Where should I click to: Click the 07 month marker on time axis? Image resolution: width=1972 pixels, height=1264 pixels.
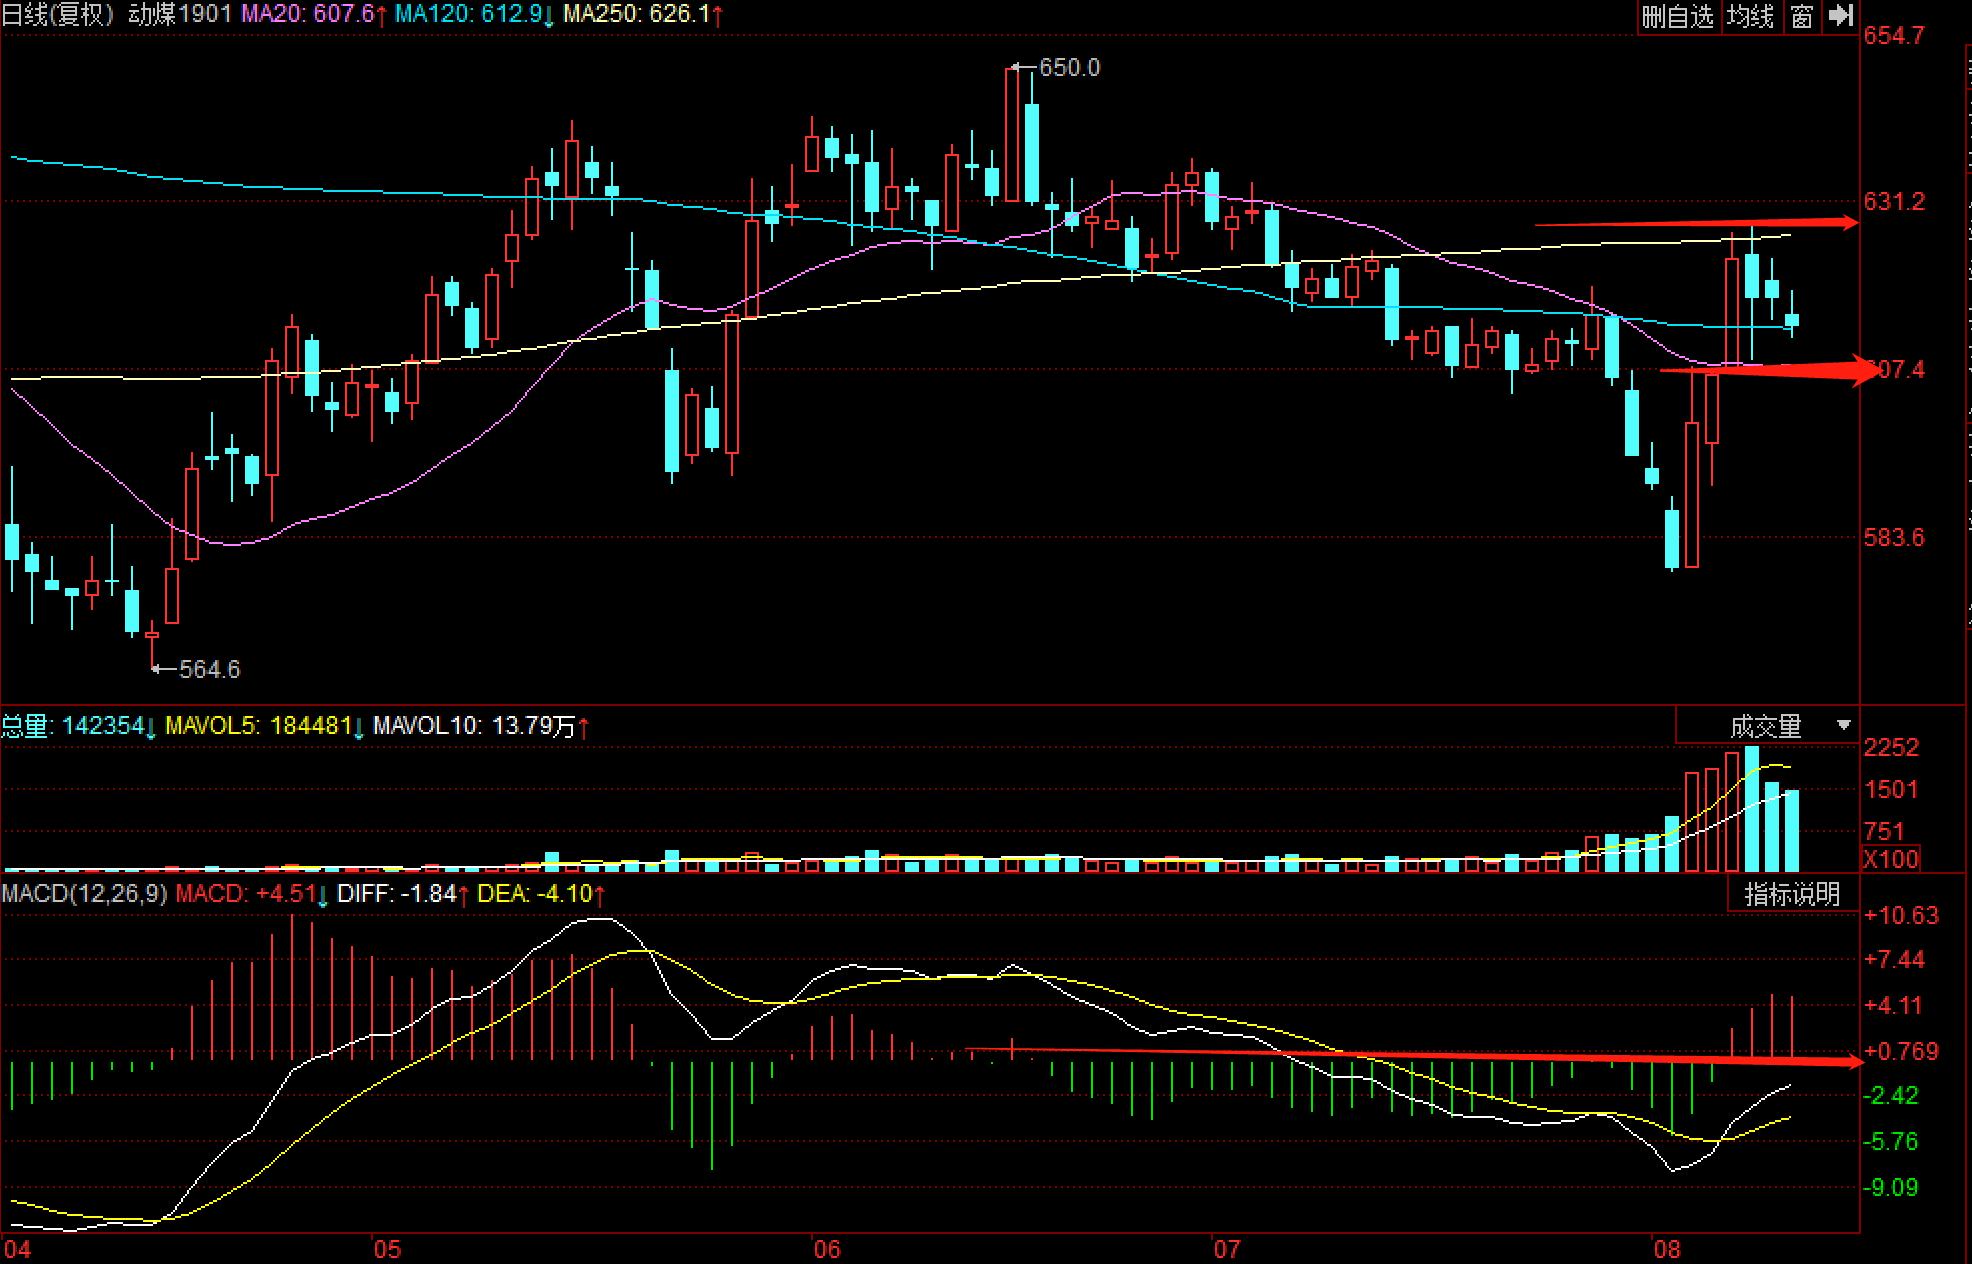click(1227, 1249)
